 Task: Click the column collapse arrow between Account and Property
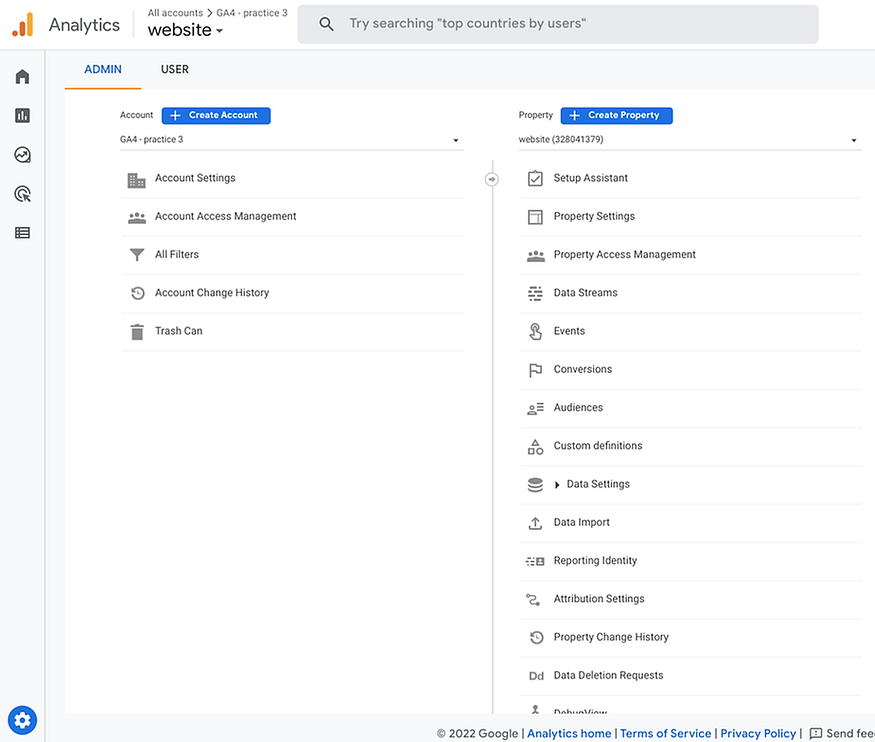tap(492, 179)
